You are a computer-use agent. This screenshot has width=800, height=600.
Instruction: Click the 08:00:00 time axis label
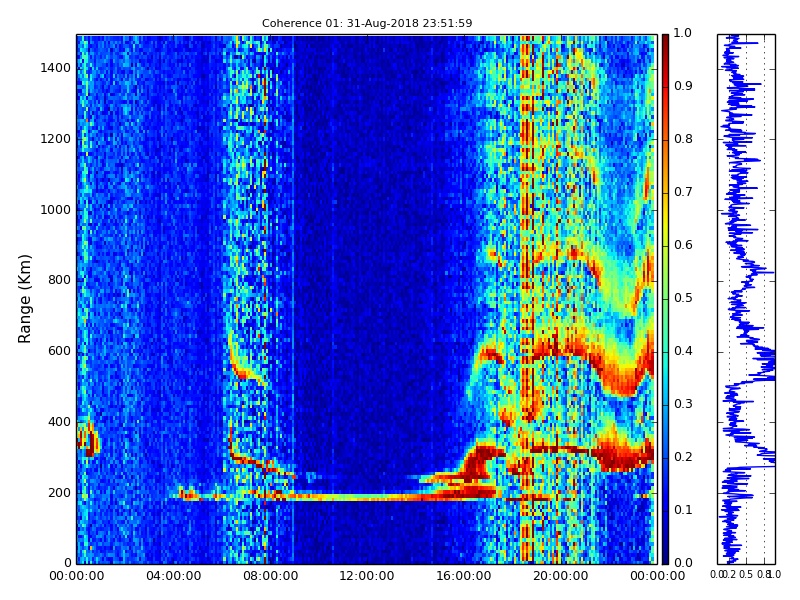pyautogui.click(x=270, y=576)
